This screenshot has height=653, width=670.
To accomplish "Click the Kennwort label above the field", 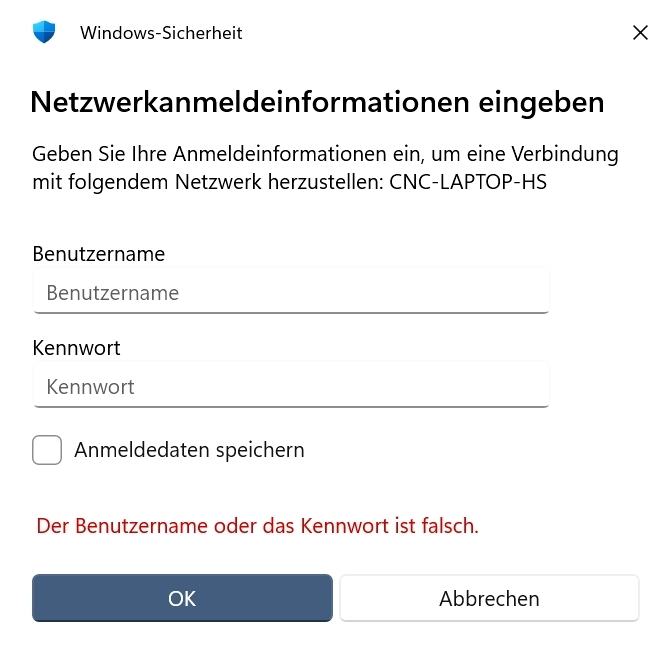I will point(76,348).
